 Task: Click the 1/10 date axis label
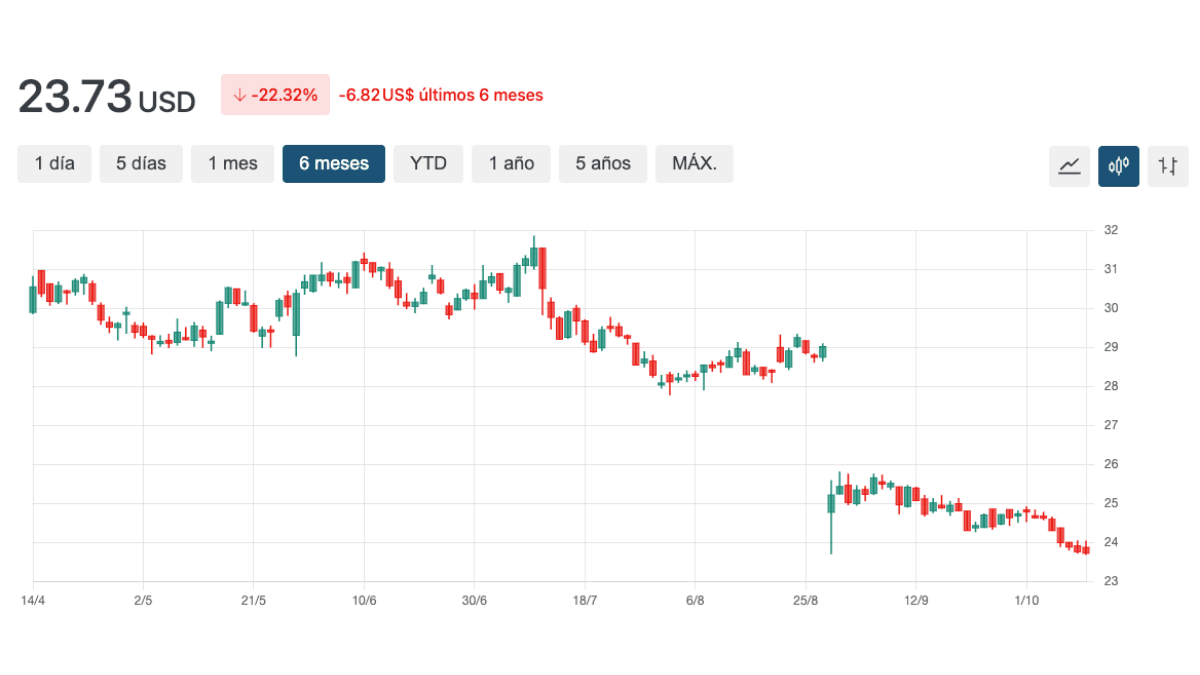click(1028, 601)
